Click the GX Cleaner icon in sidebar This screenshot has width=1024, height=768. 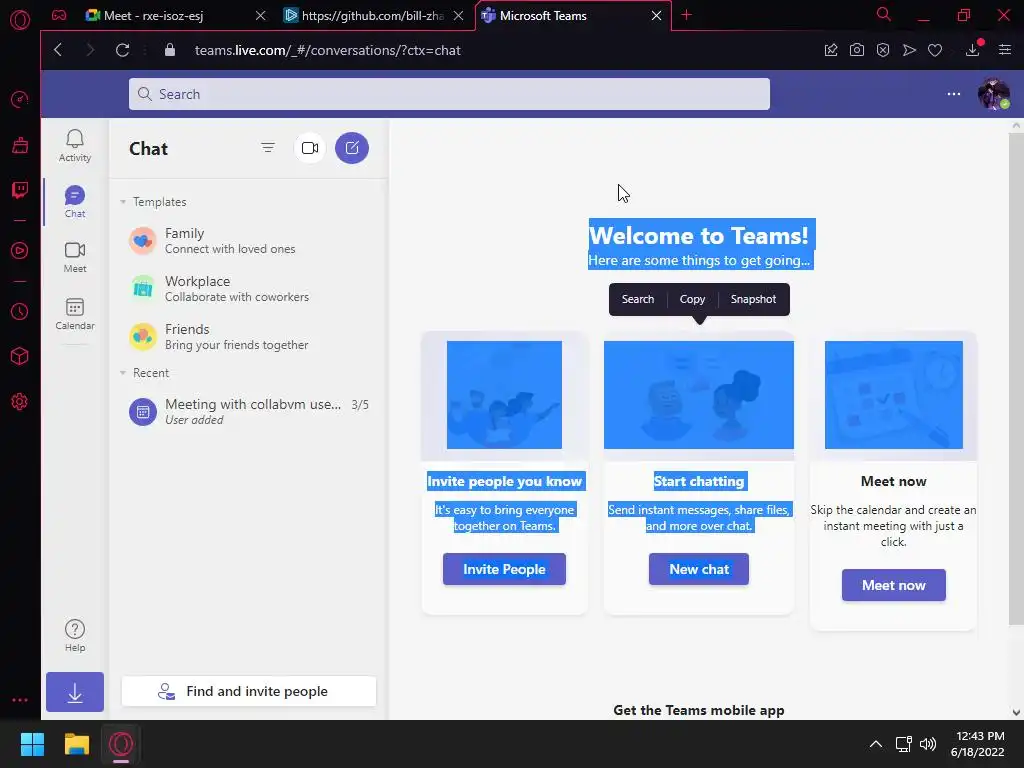[20, 145]
